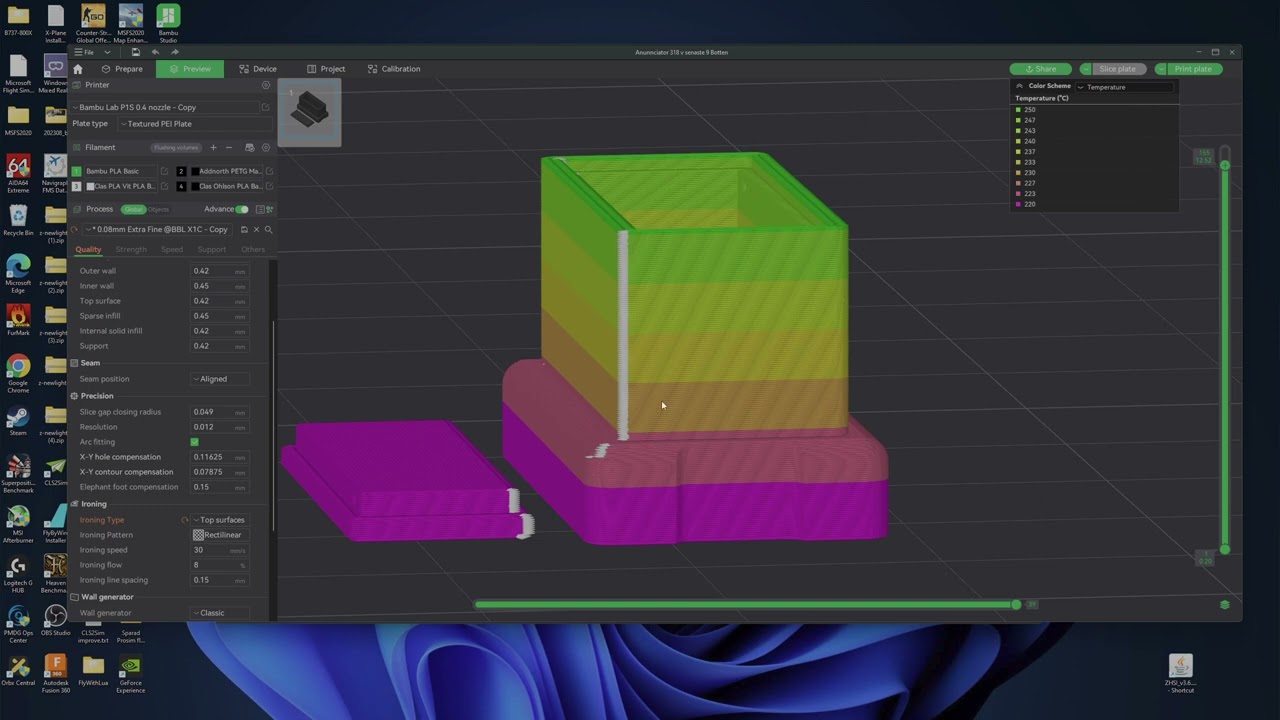Open the Others settings tab
Screen dimensions: 1280x720
(x=253, y=250)
